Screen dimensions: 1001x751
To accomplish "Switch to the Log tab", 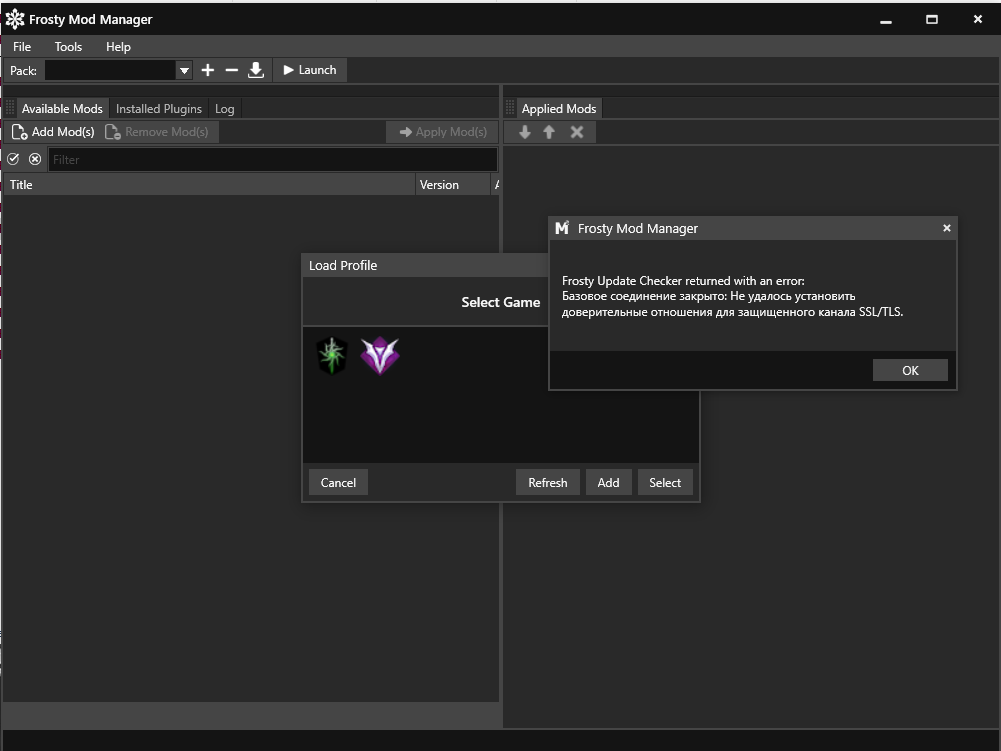I will click(225, 109).
